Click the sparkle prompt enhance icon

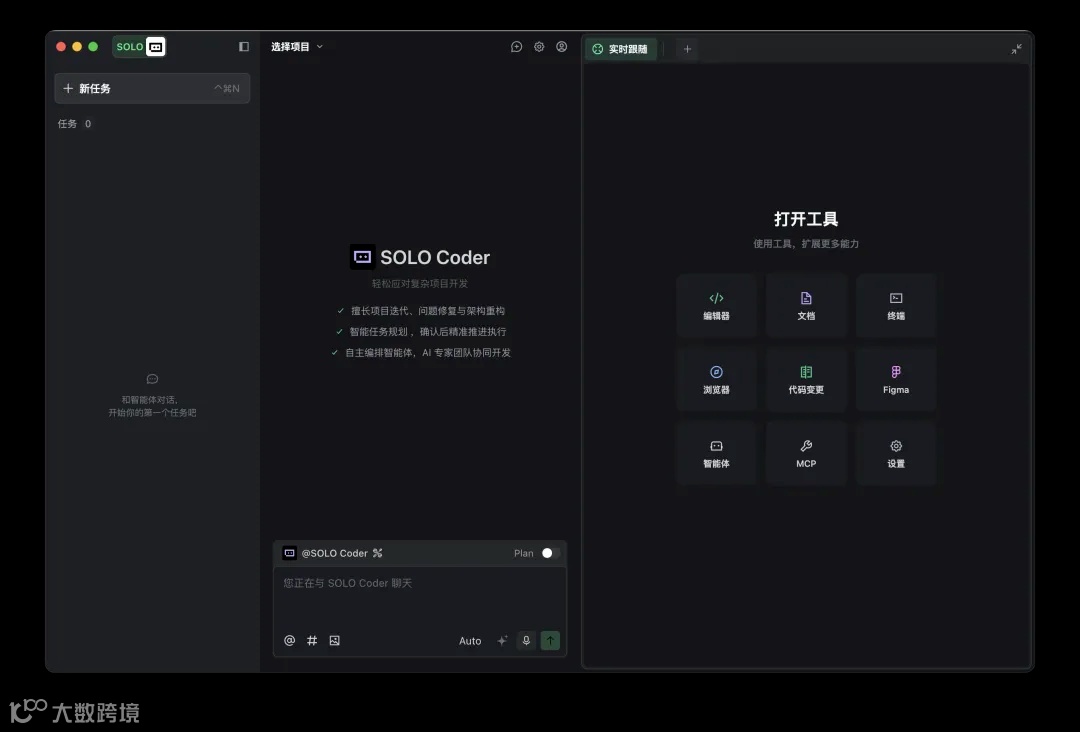(x=503, y=640)
